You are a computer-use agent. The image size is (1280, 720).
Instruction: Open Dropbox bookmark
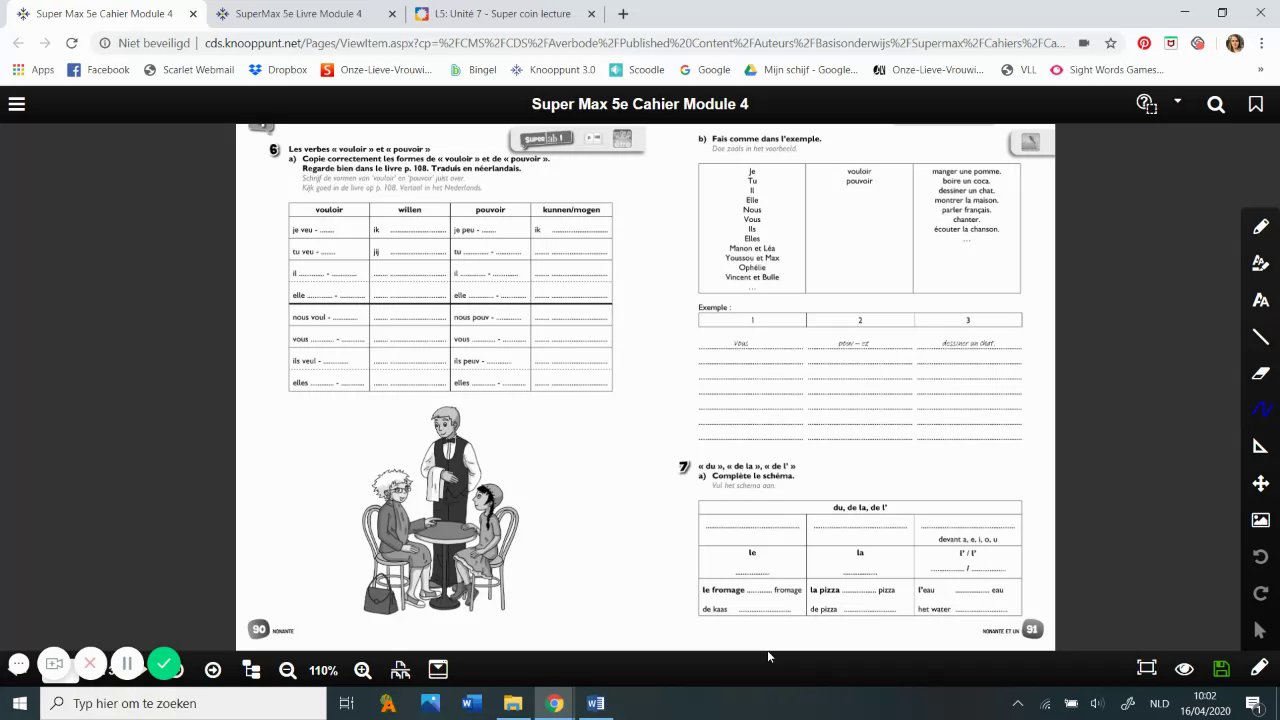pos(278,70)
